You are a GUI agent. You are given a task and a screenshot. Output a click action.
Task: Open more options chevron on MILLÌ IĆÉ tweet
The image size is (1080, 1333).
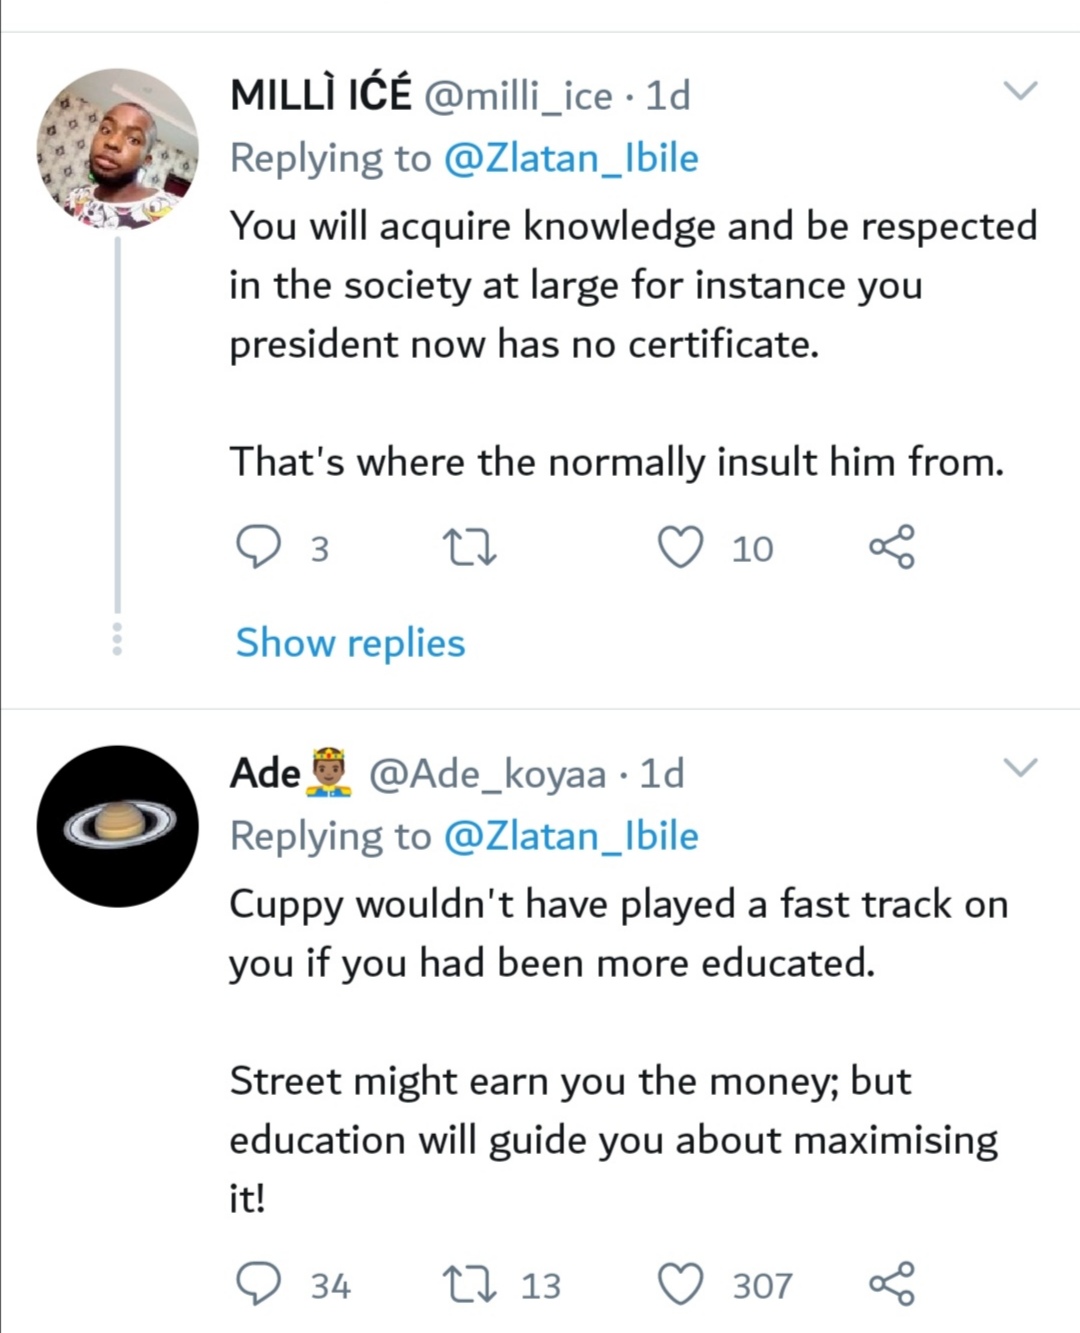click(1020, 91)
